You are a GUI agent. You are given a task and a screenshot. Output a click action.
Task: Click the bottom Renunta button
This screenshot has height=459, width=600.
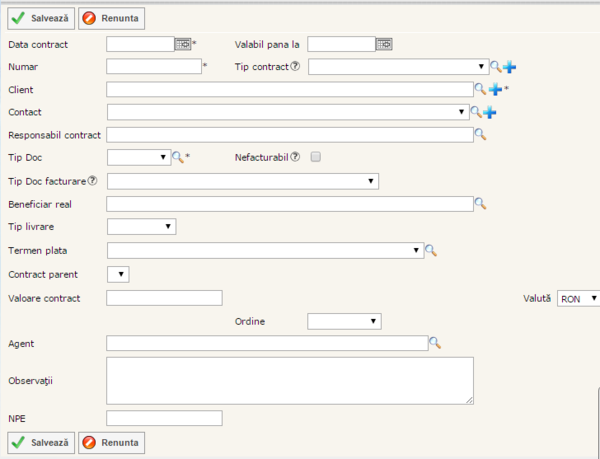coord(111,441)
